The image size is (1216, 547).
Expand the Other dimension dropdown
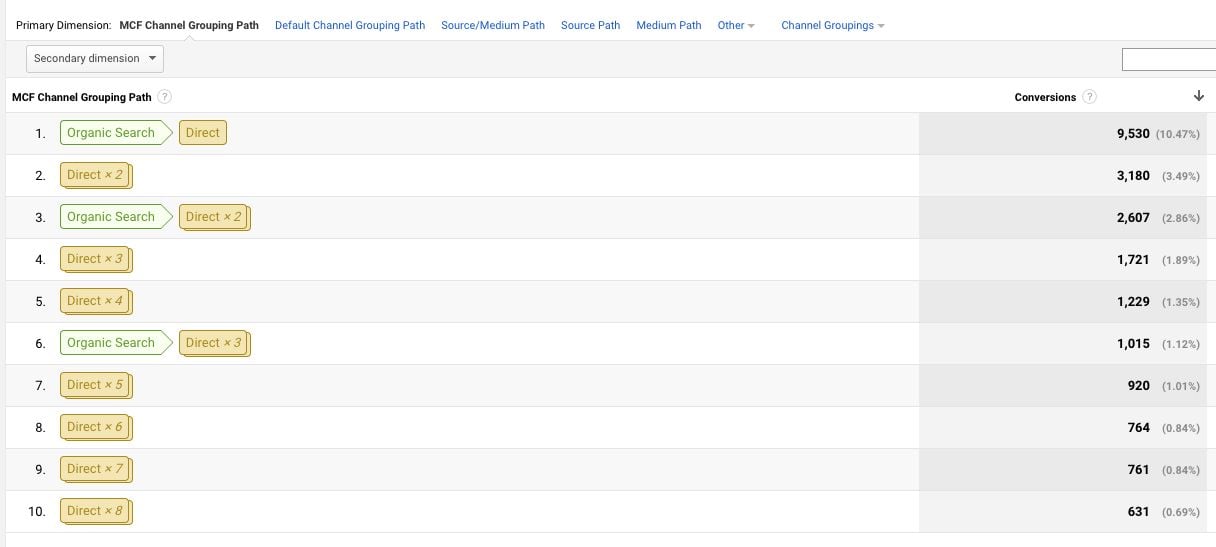point(736,25)
